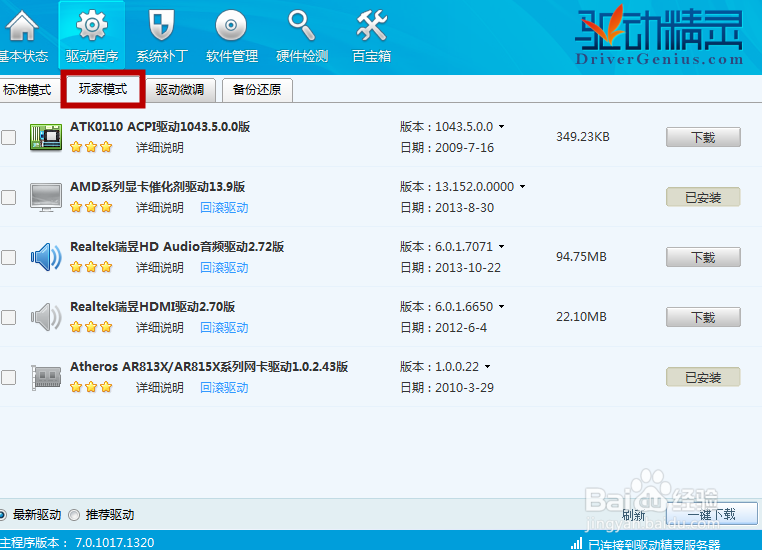Click the 94.75MB file size text
The image size is (762, 550).
(581, 257)
